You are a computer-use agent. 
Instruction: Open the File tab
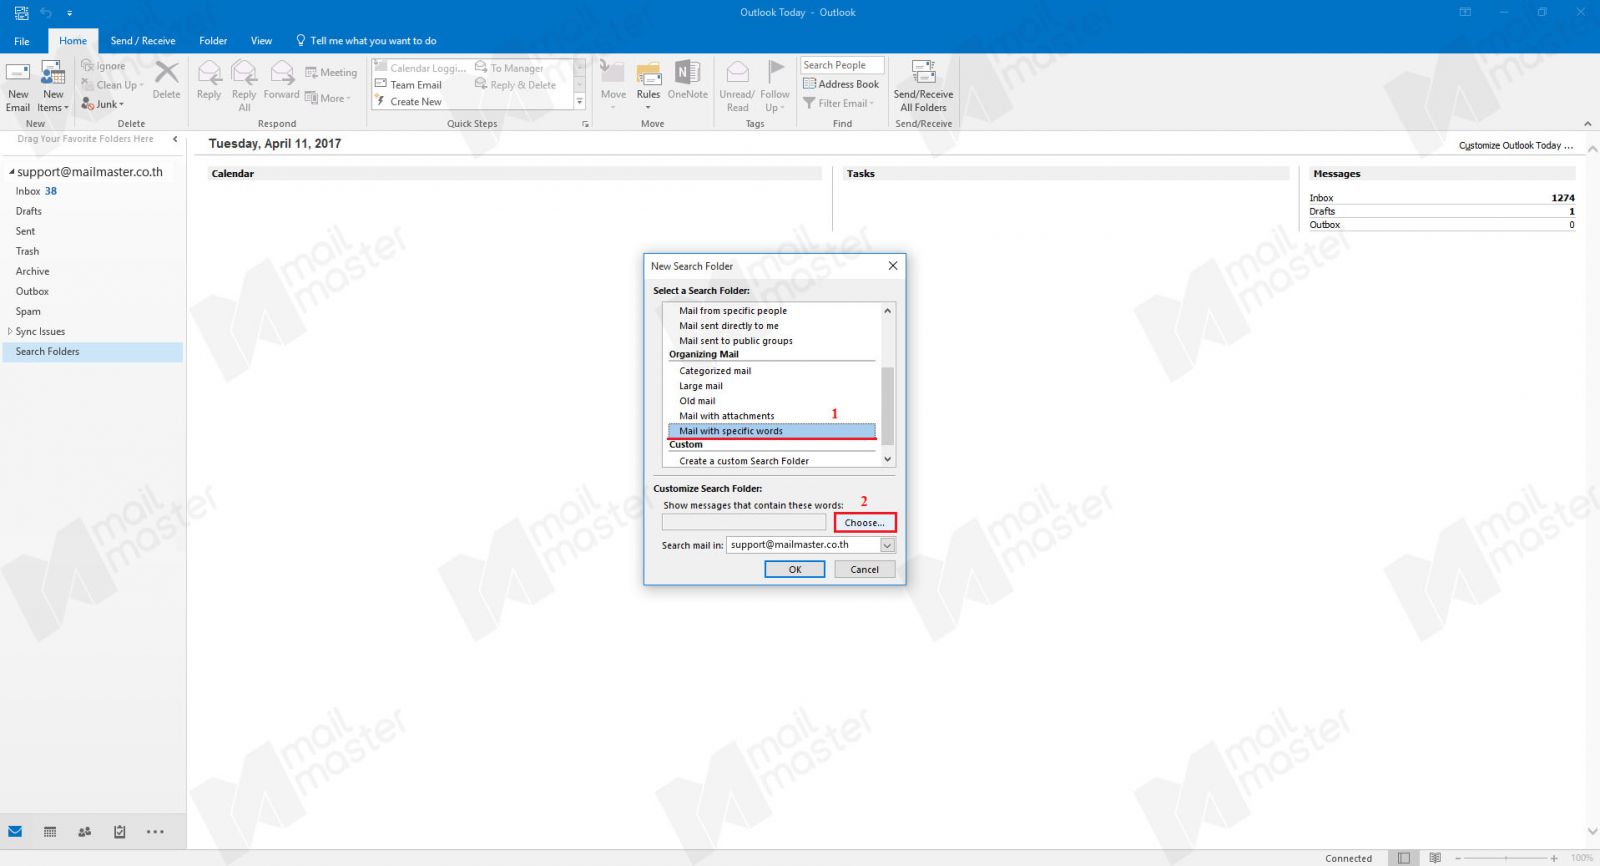22,41
